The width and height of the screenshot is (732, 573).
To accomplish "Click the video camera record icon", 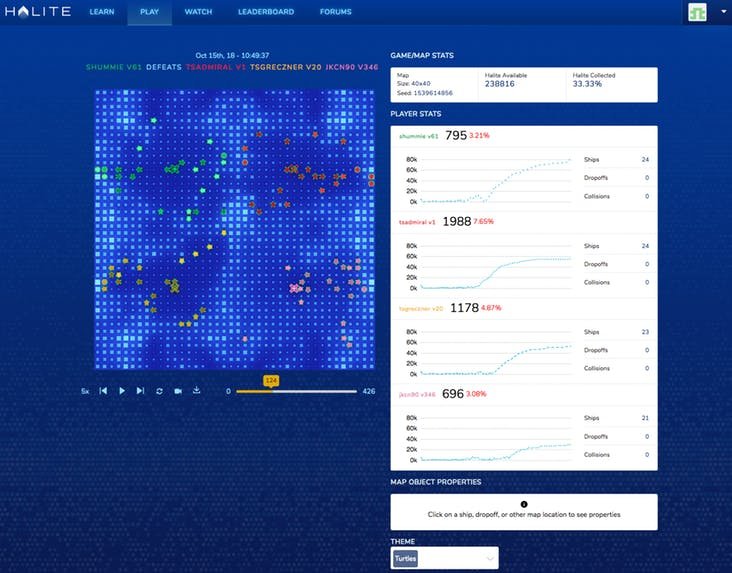I will (178, 391).
